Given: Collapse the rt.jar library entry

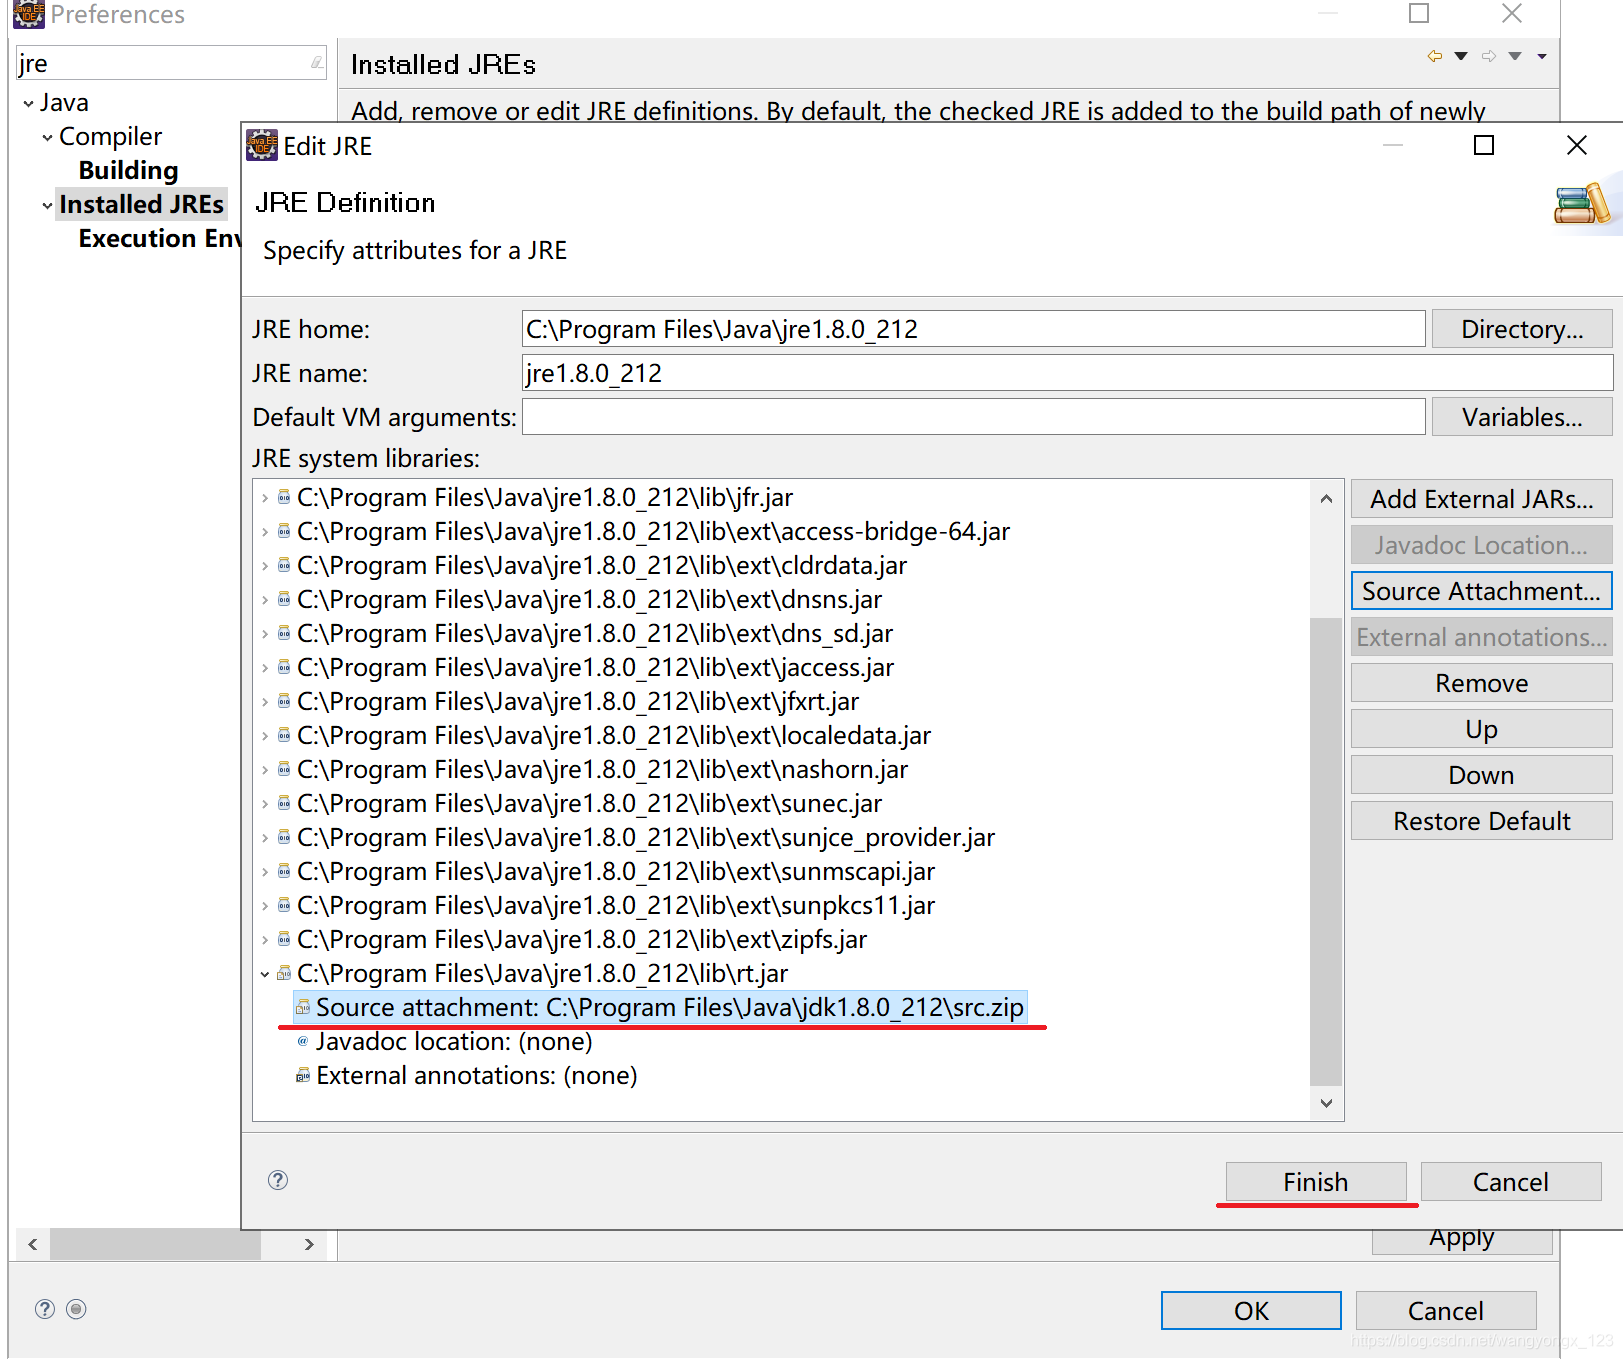Looking at the screenshot, I should [x=264, y=974].
